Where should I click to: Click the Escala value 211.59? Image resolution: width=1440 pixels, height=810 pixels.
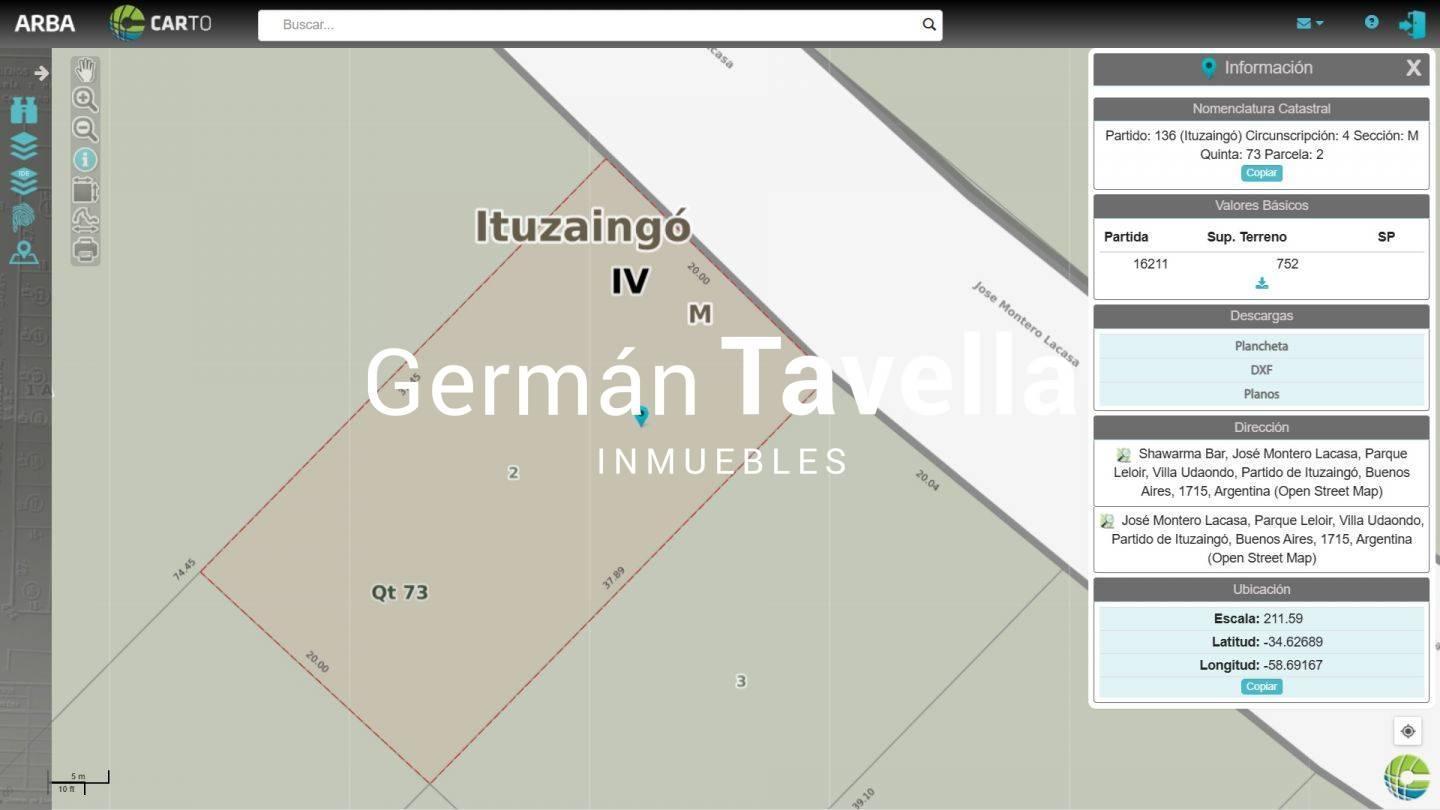[x=1283, y=619]
